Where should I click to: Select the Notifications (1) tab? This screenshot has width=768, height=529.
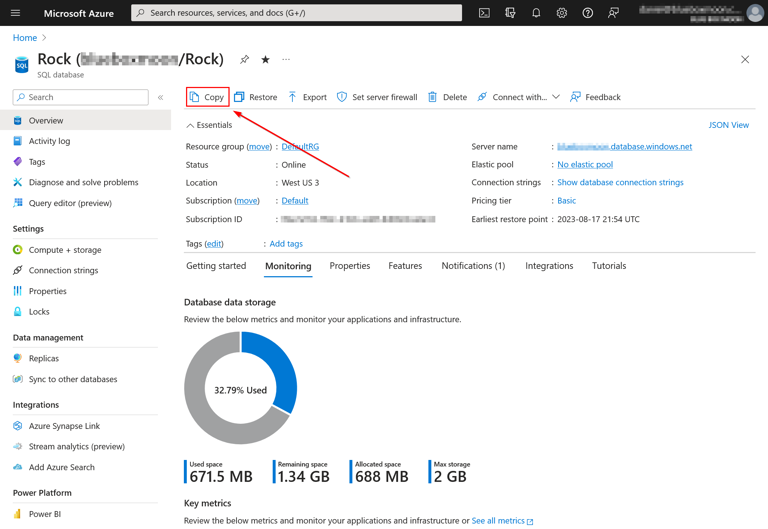click(473, 266)
